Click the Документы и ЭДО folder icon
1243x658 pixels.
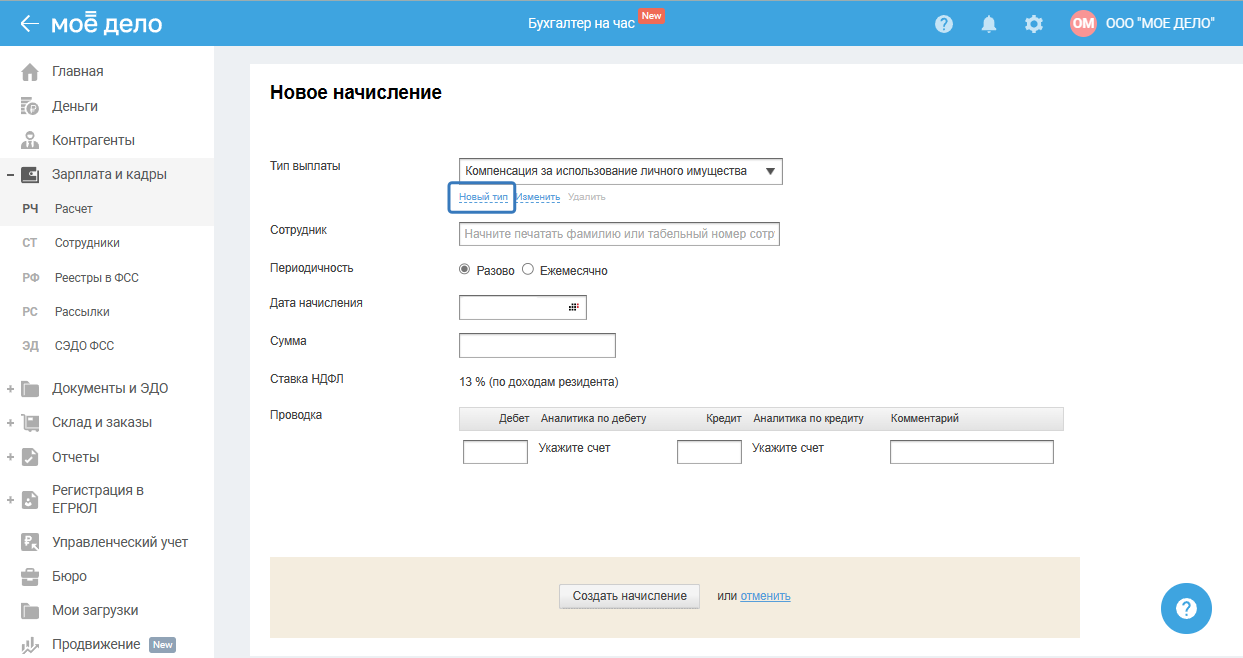point(30,388)
